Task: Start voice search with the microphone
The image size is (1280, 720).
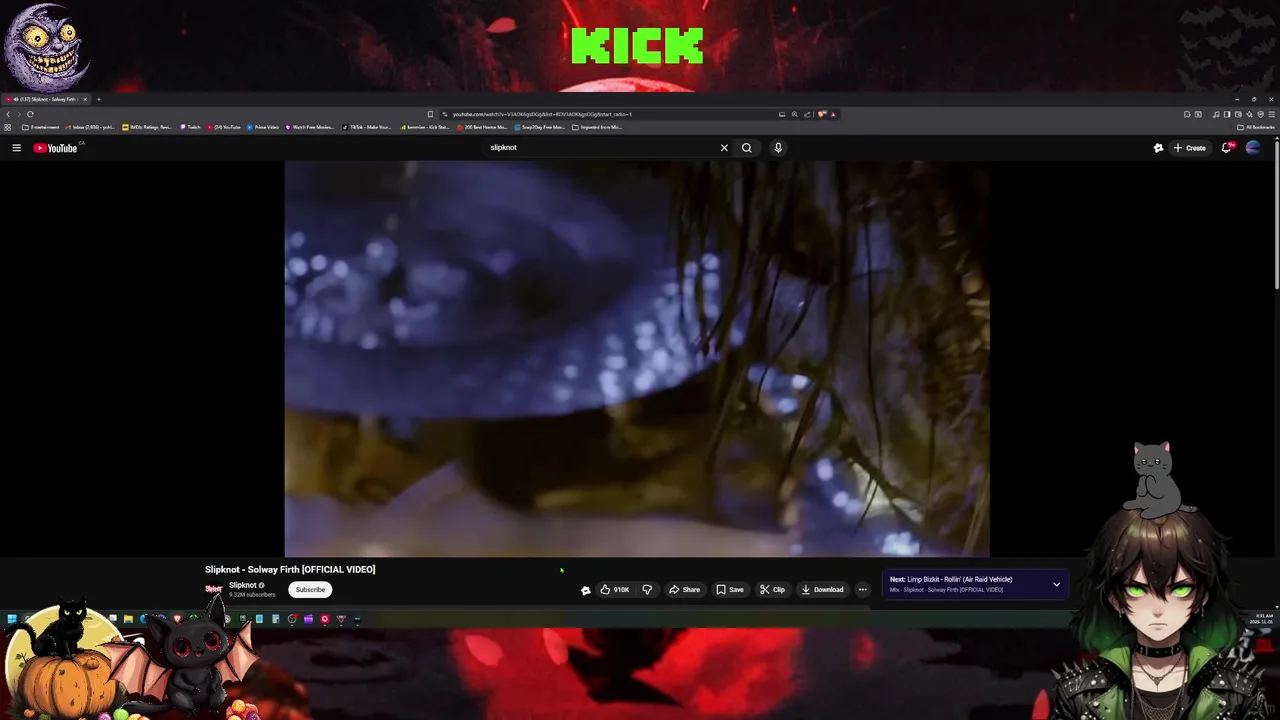Action: tap(778, 148)
